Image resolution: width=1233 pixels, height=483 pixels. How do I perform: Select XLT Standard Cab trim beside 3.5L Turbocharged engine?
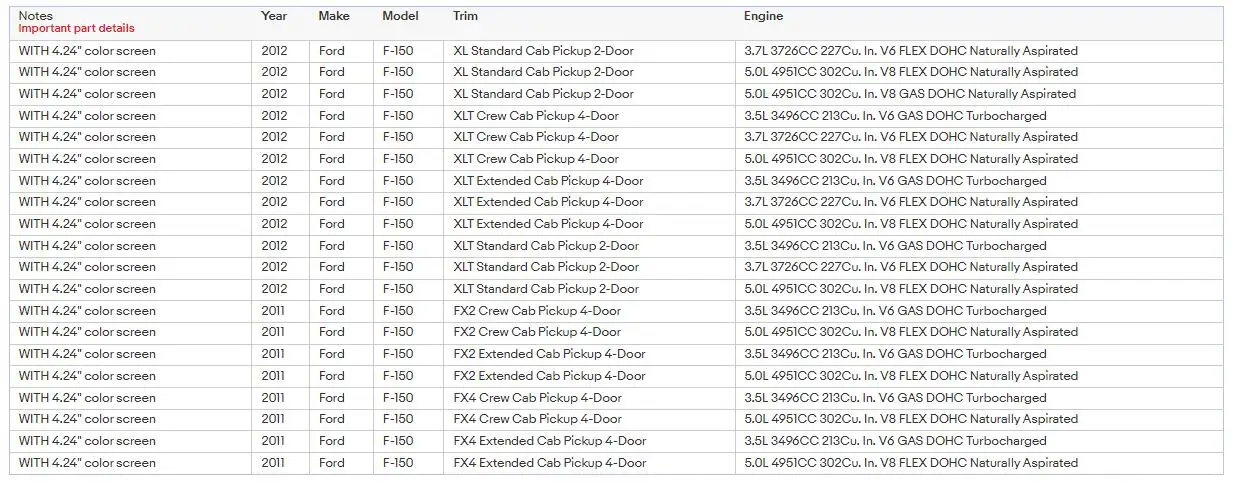click(546, 246)
